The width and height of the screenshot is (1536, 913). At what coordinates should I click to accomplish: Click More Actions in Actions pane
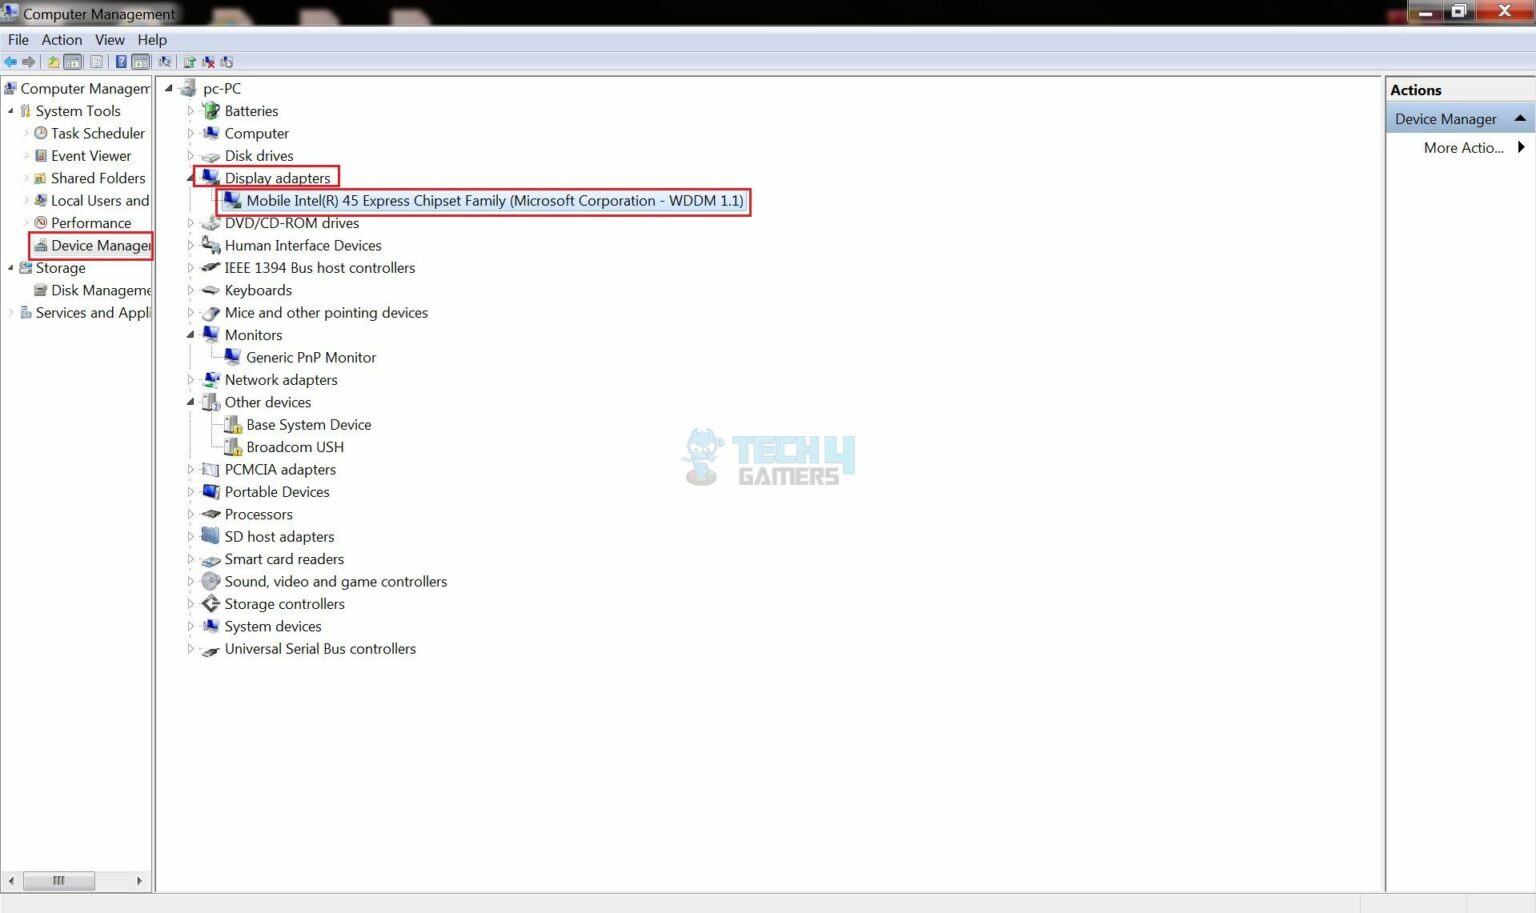pos(1463,148)
